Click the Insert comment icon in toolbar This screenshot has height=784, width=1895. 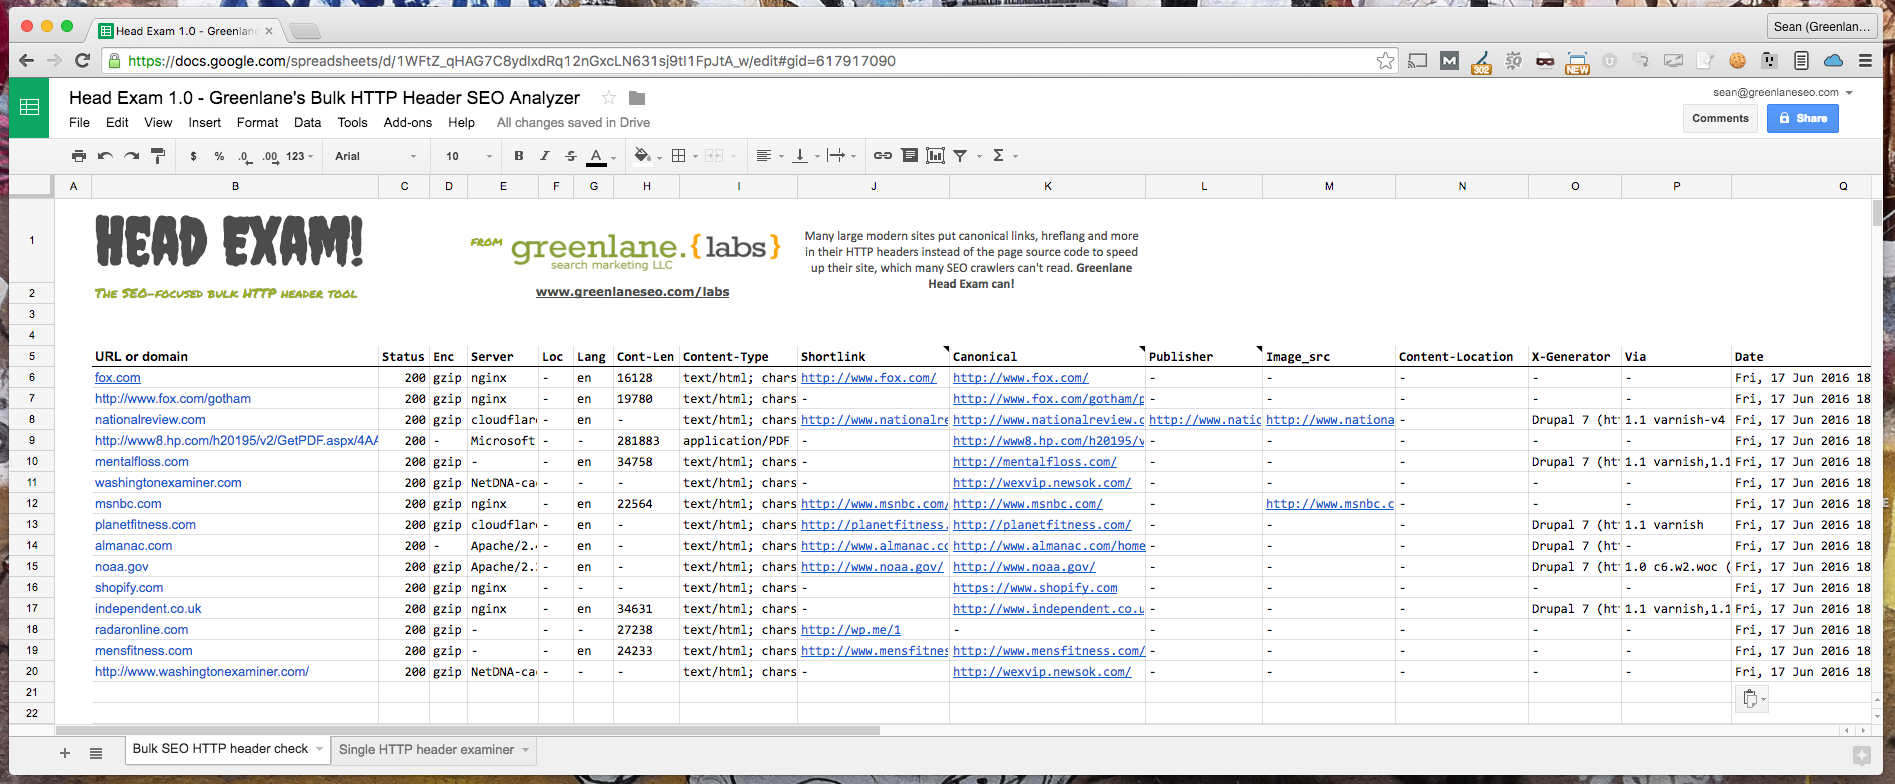[909, 156]
